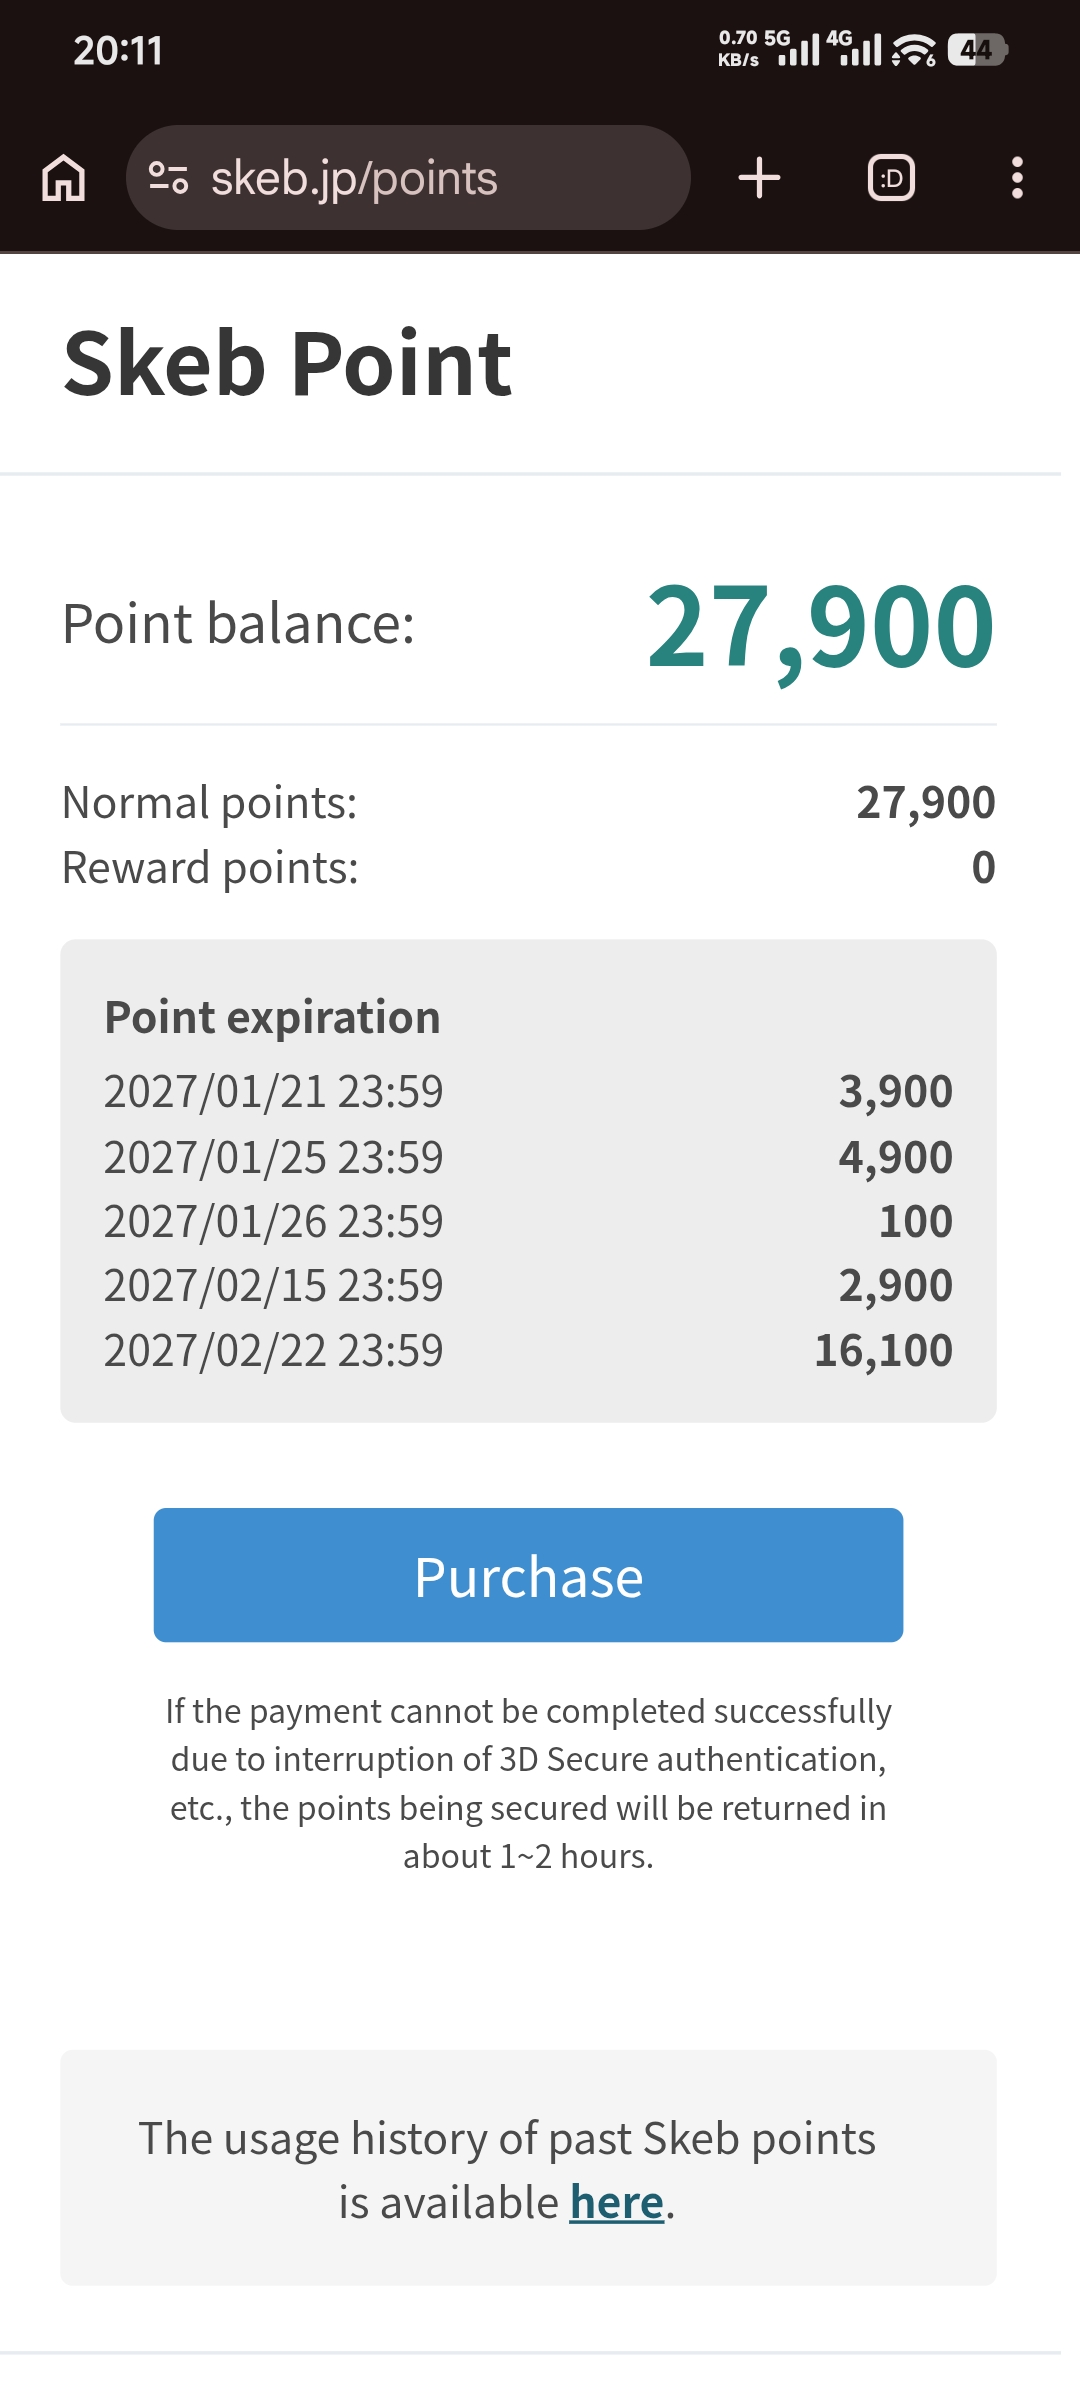Select the 2027/01/25 expiration entry
Image resolution: width=1080 pixels, height=2400 pixels.
click(528, 1157)
